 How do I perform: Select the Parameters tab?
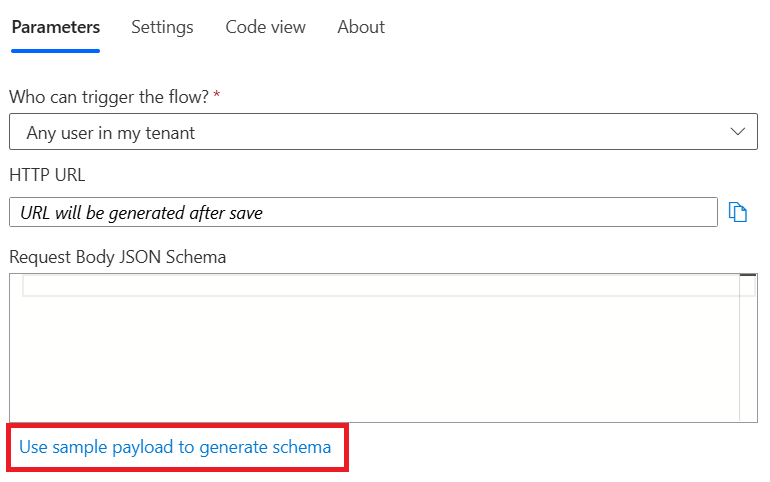56,27
